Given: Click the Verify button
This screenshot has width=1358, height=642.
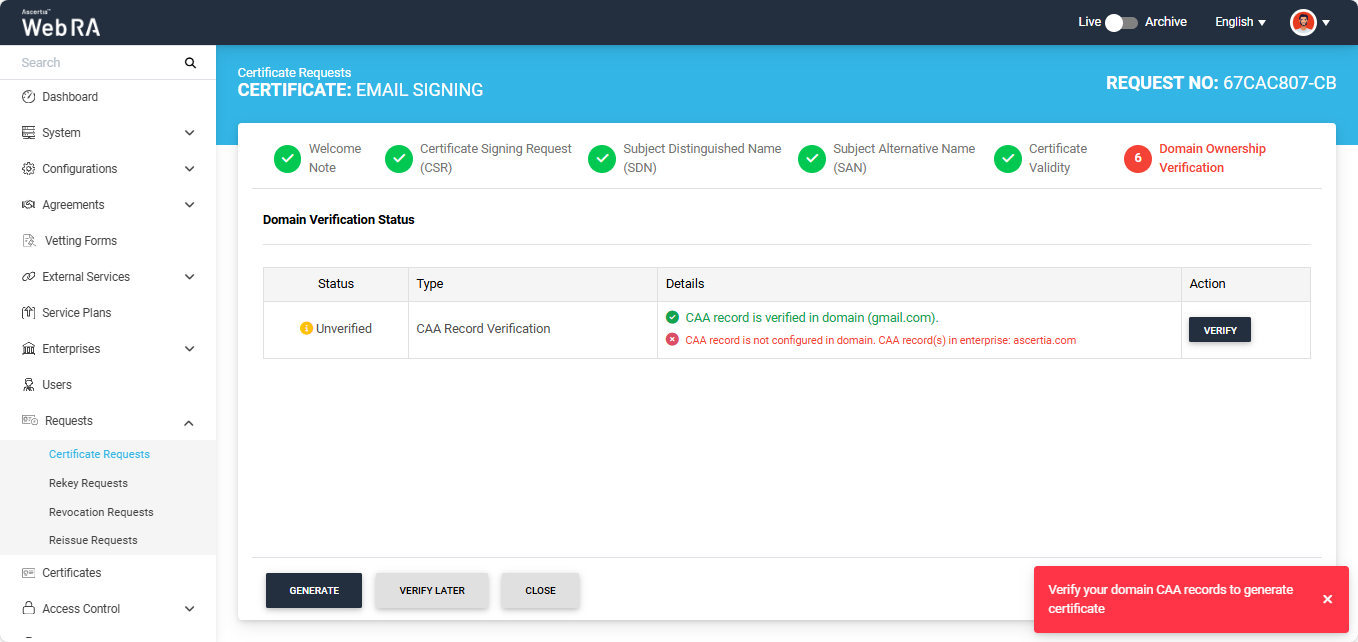Looking at the screenshot, I should point(1219,330).
